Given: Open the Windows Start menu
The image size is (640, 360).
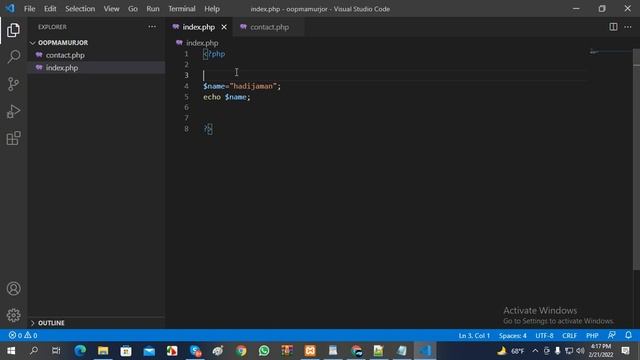Looking at the screenshot, I should (11, 351).
